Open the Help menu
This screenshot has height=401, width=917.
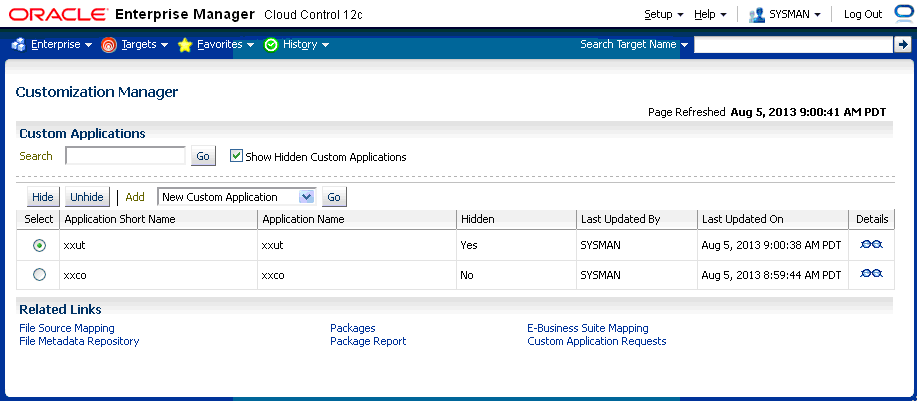click(710, 15)
